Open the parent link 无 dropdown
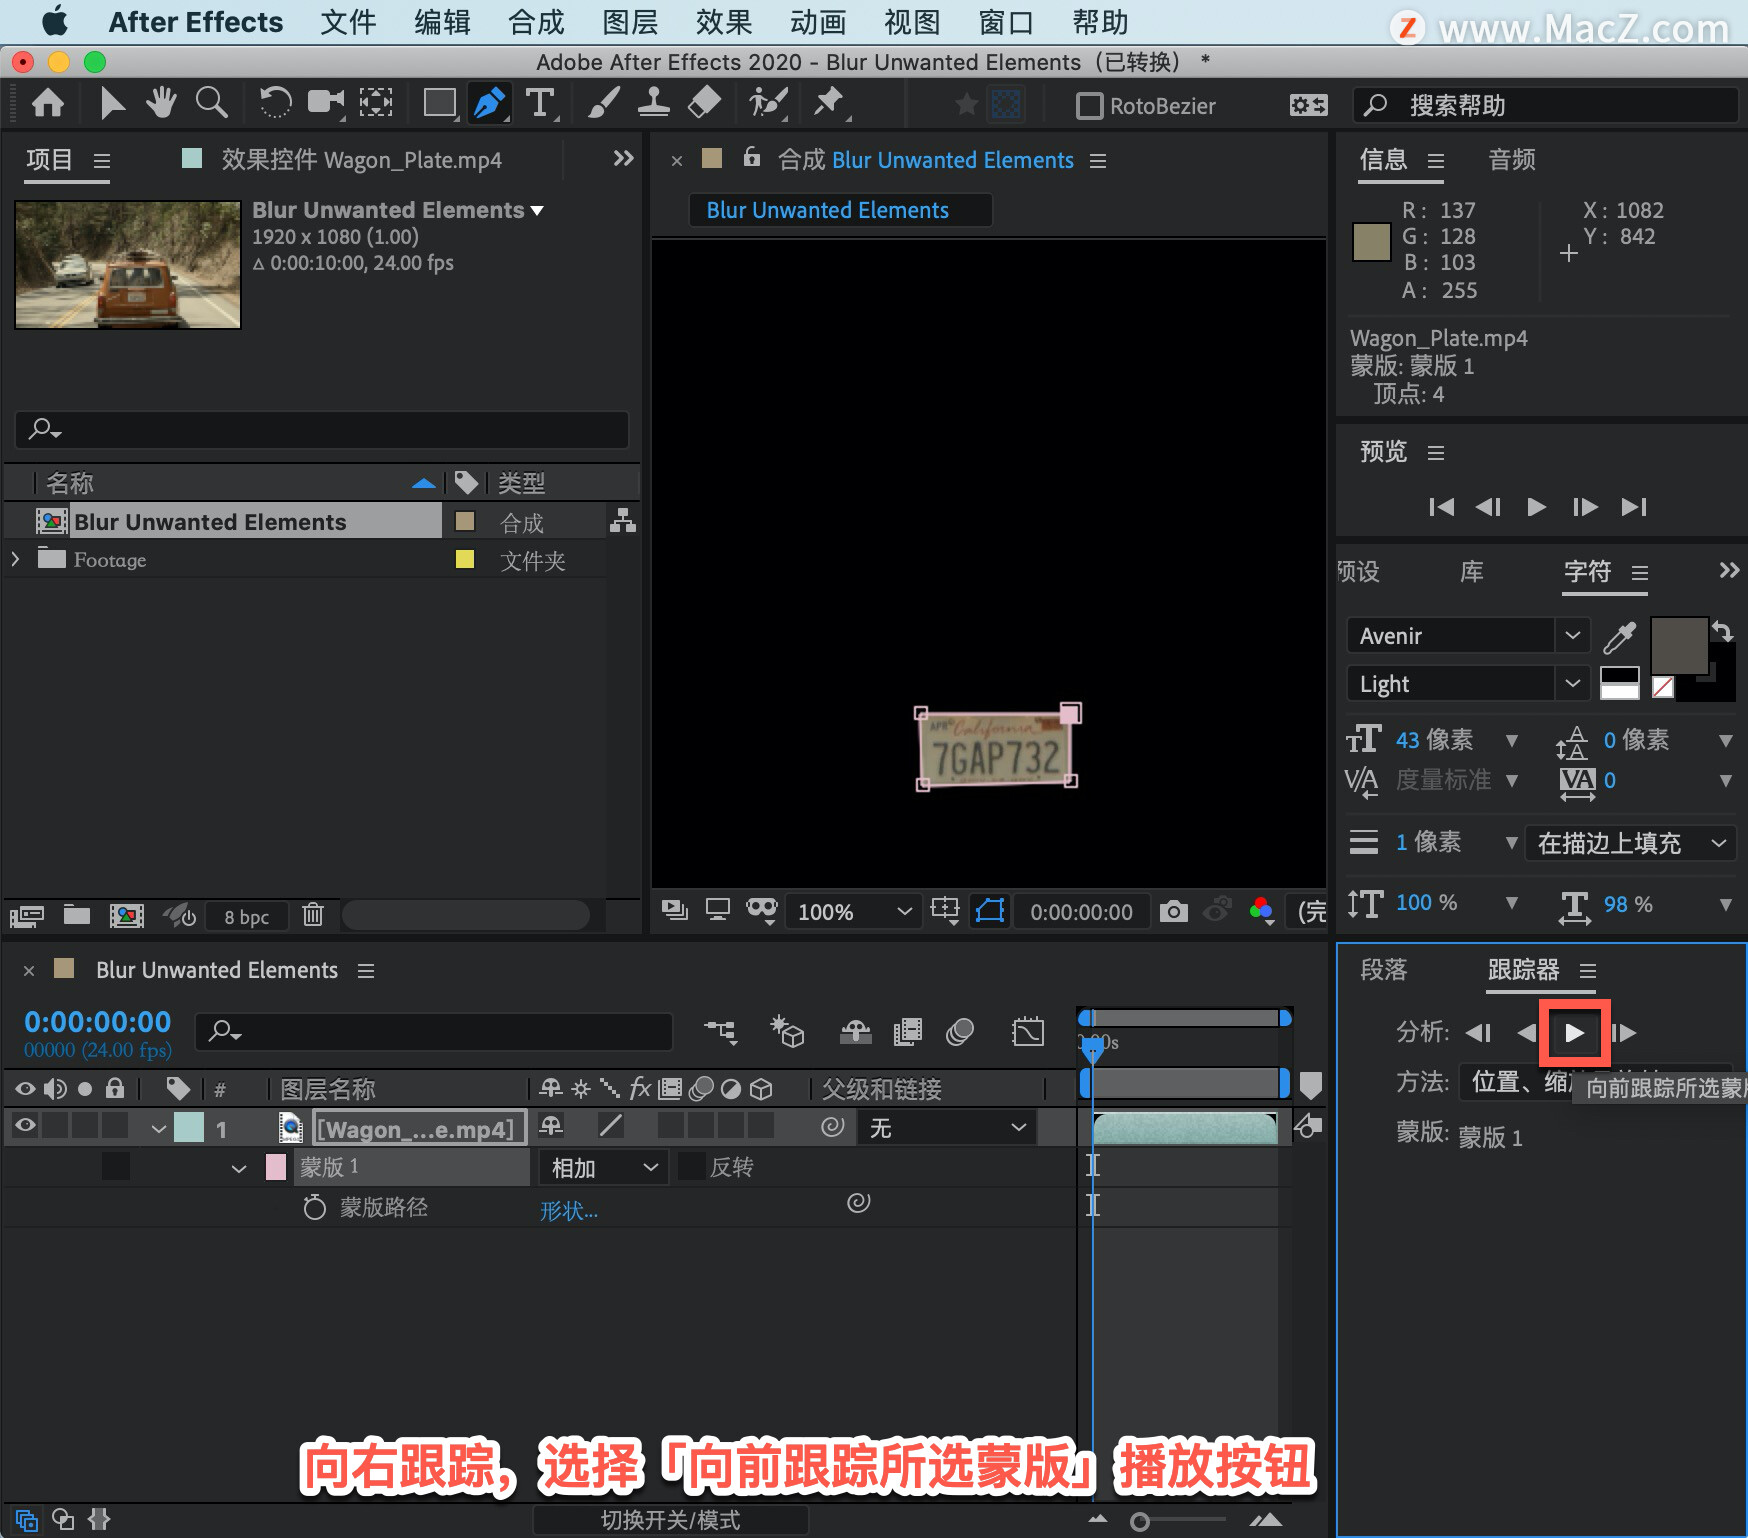Image resolution: width=1748 pixels, height=1538 pixels. pyautogui.click(x=947, y=1127)
